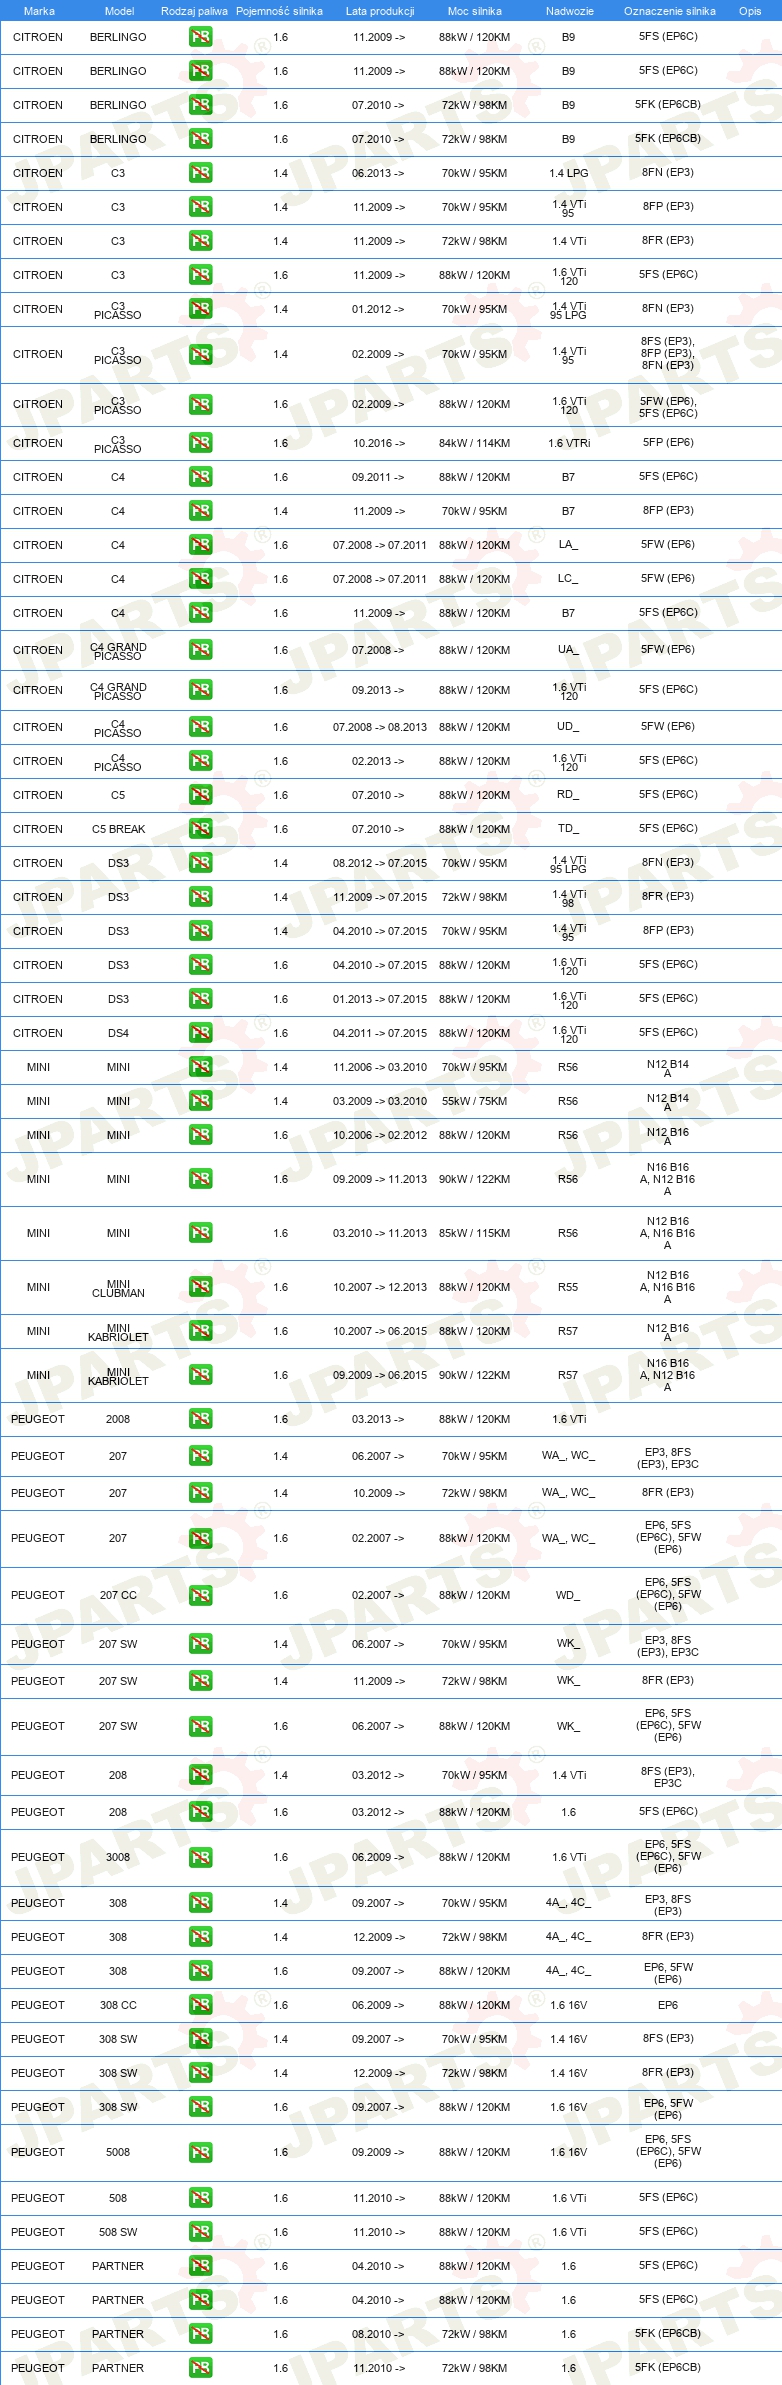Select the DS4 model cell
The width and height of the screenshot is (782, 2385).
click(118, 1033)
